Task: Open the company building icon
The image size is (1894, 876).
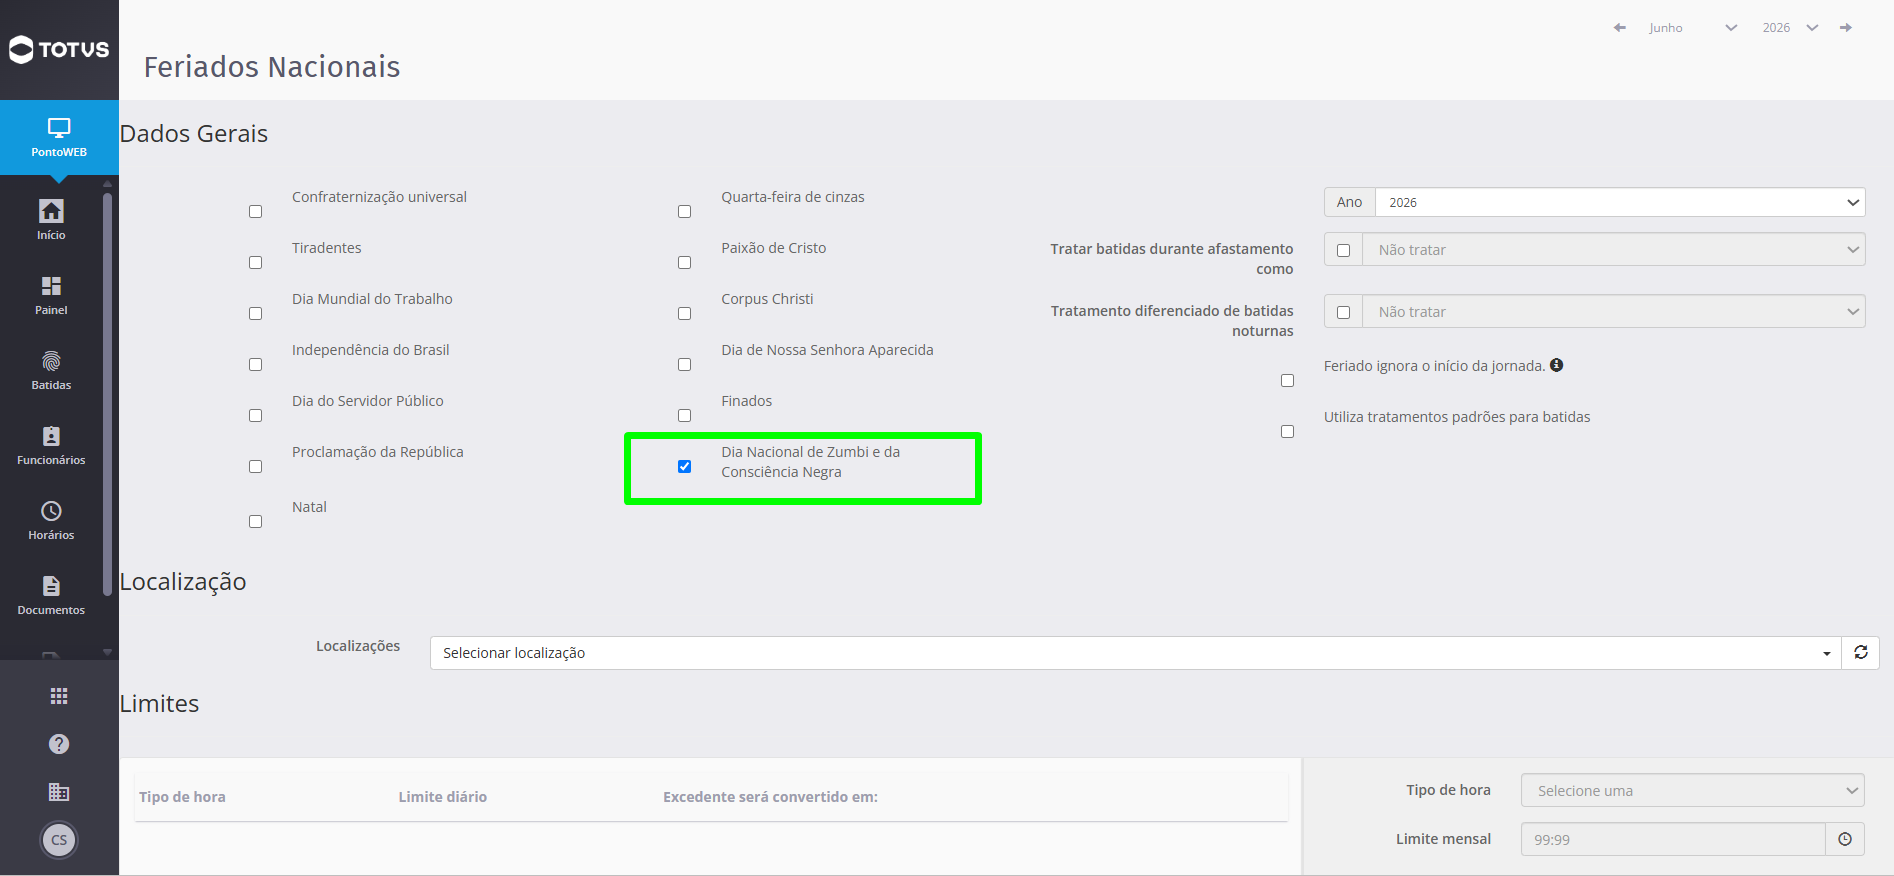Action: [x=59, y=792]
